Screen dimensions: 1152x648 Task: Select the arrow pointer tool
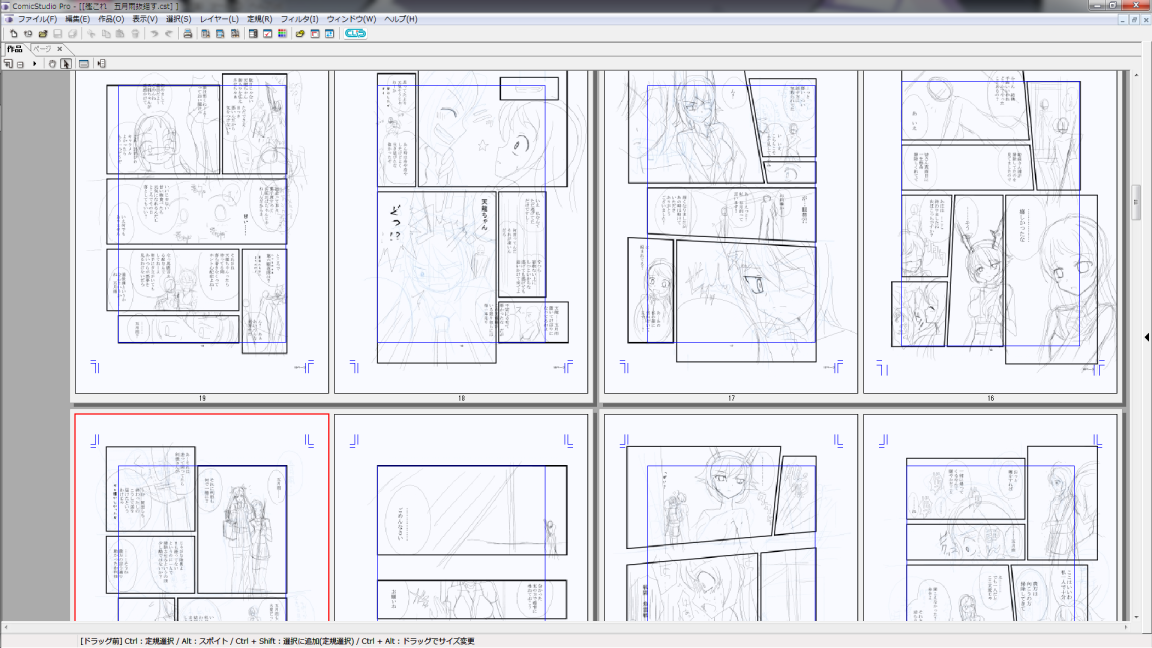pyautogui.click(x=66, y=64)
